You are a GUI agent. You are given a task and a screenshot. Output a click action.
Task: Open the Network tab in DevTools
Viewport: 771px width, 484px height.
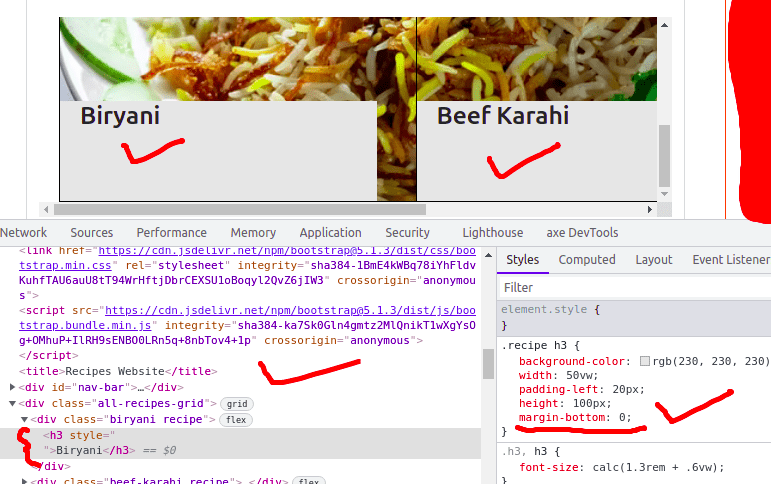pyautogui.click(x=23, y=232)
